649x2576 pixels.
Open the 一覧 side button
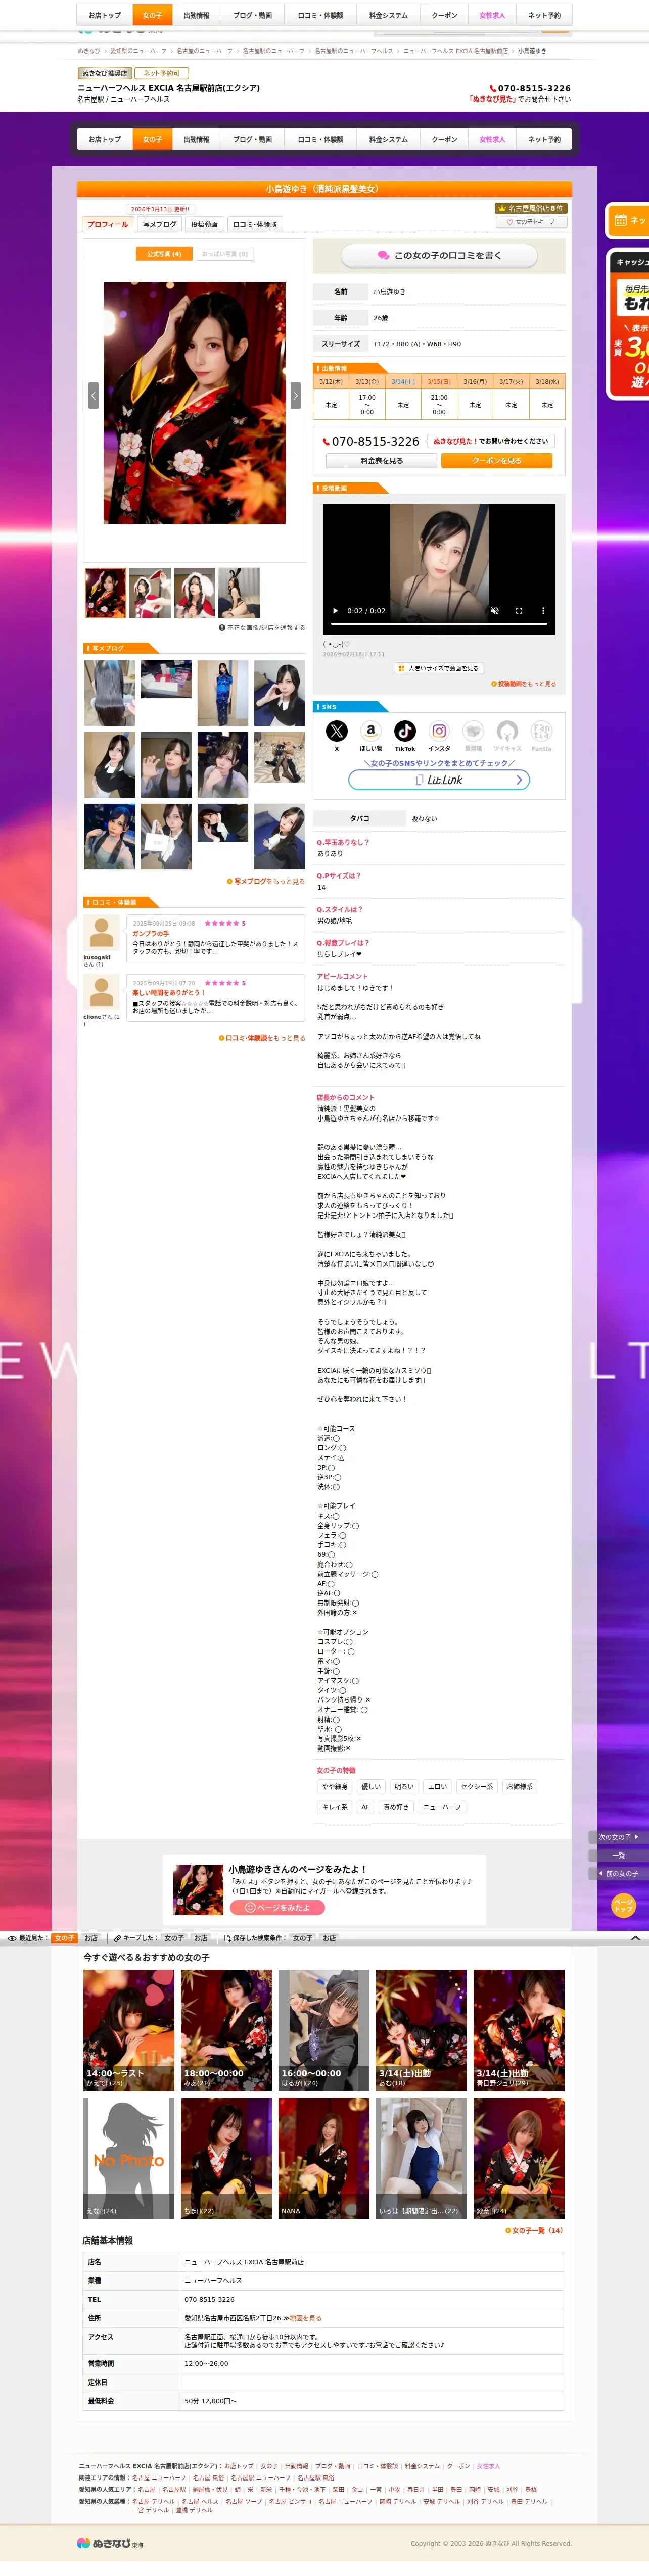click(x=618, y=1855)
